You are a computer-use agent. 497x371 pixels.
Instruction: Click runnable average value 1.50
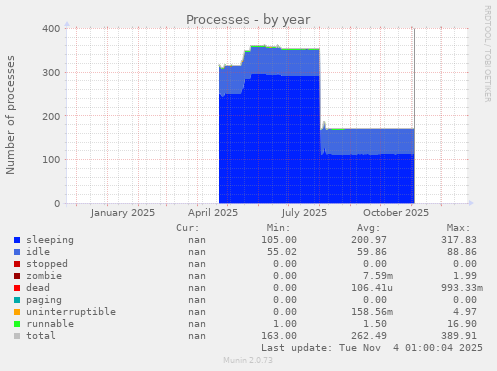click(x=375, y=324)
